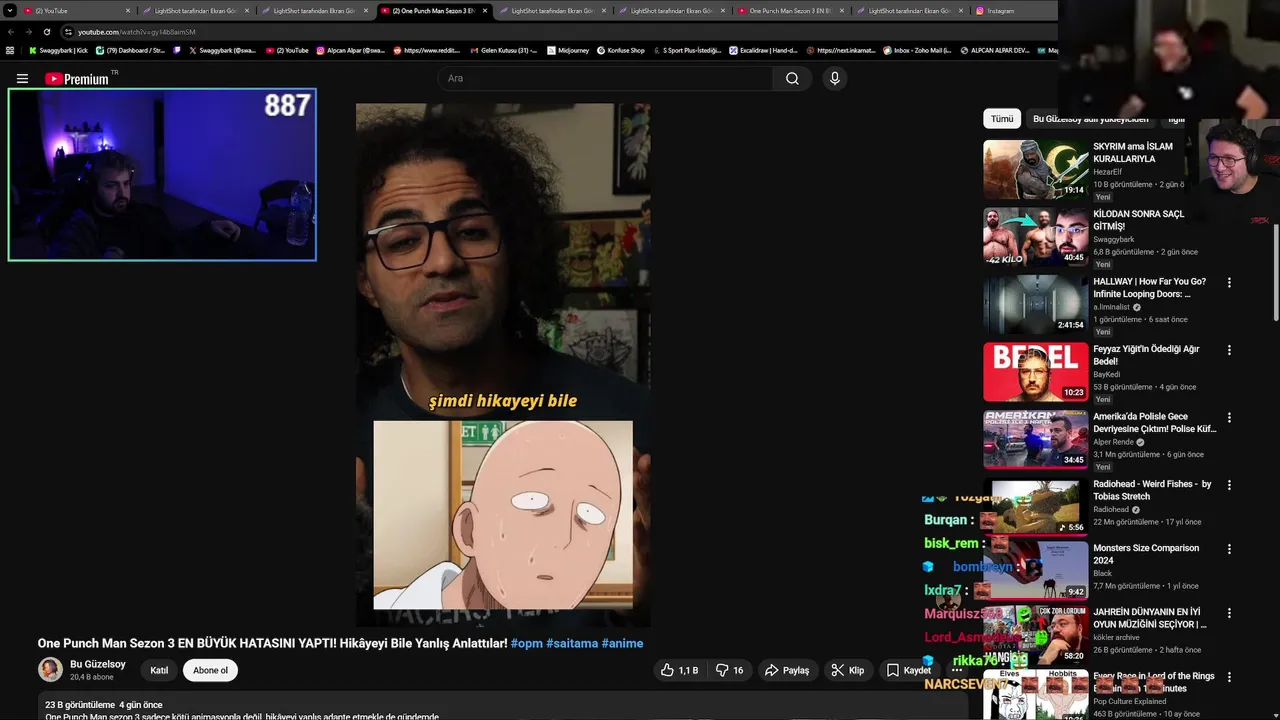Open the S Sport Plus bookmark
The width and height of the screenshot is (1280, 720).
coord(686,50)
